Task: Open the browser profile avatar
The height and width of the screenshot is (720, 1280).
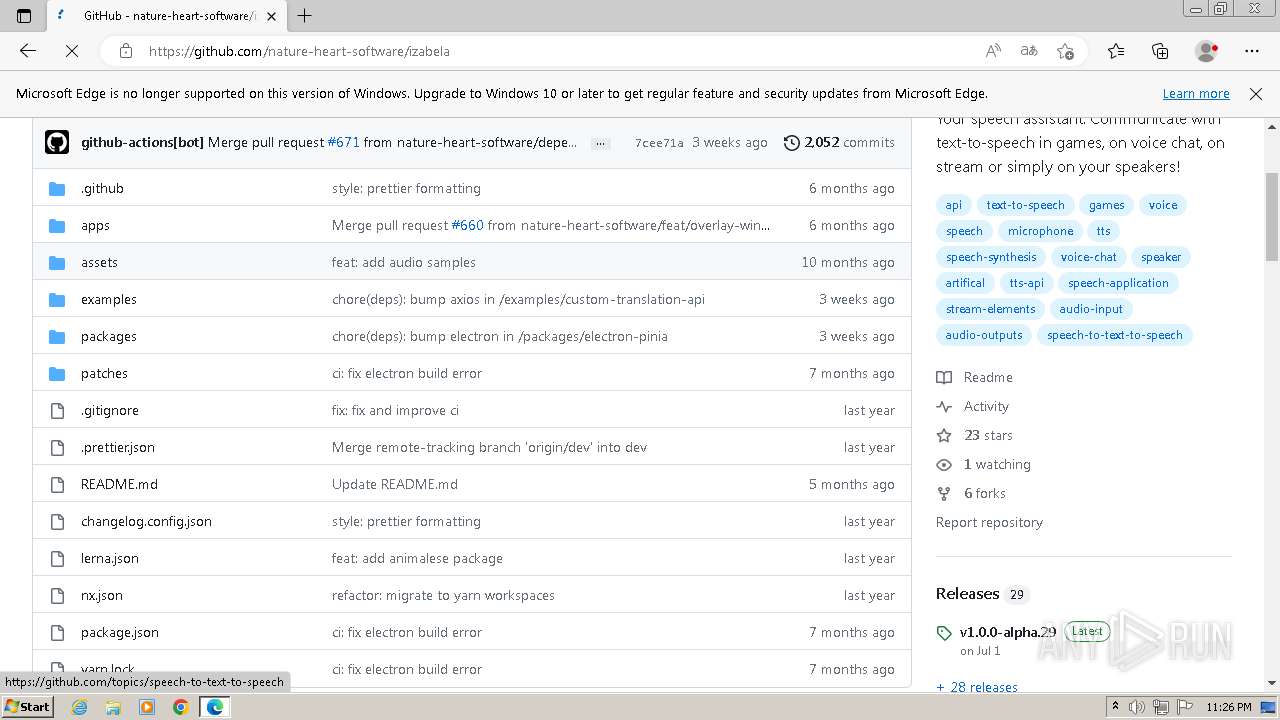Action: point(1206,51)
